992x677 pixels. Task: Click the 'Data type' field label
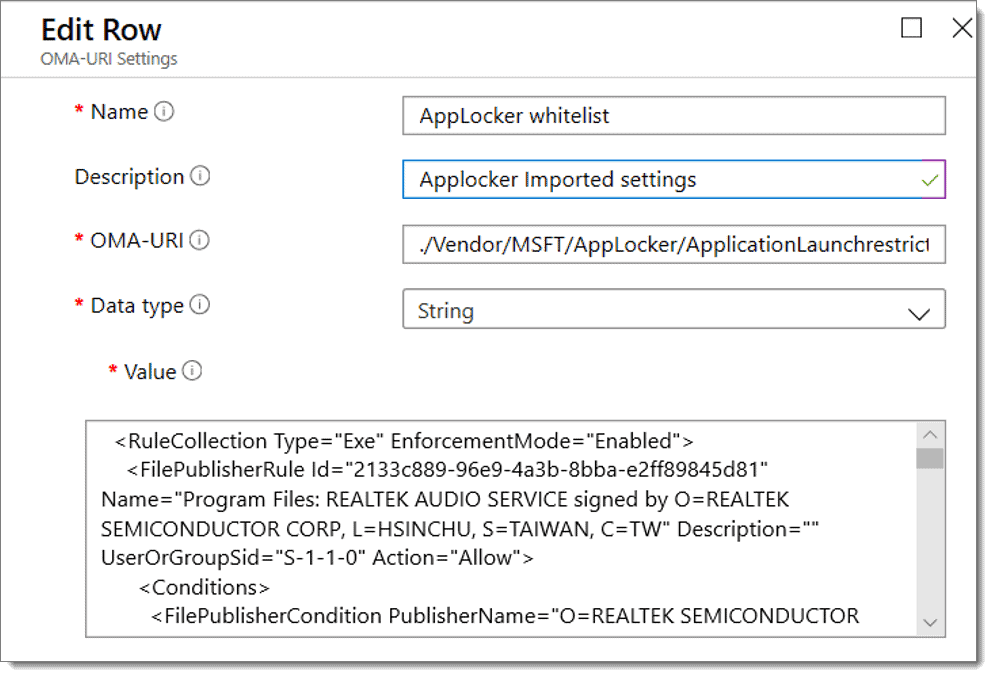[137, 306]
